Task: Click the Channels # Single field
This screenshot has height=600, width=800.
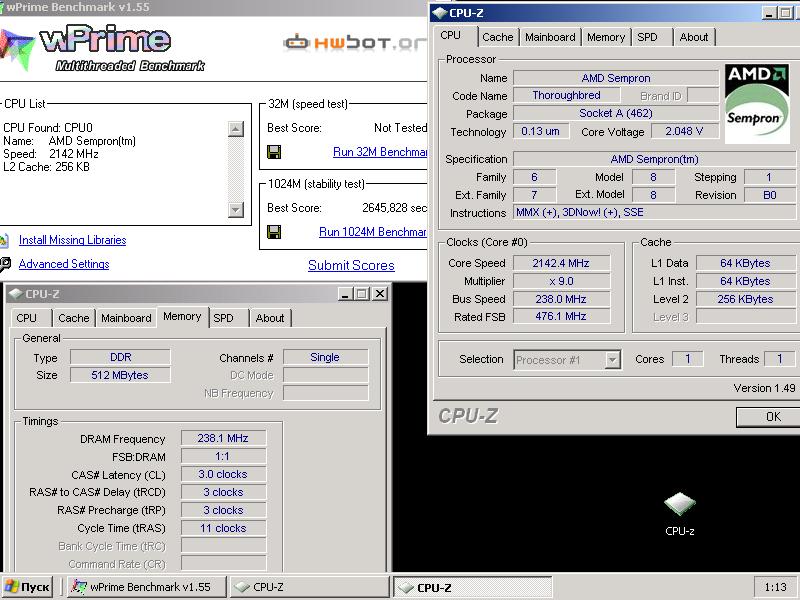Action: [x=325, y=357]
